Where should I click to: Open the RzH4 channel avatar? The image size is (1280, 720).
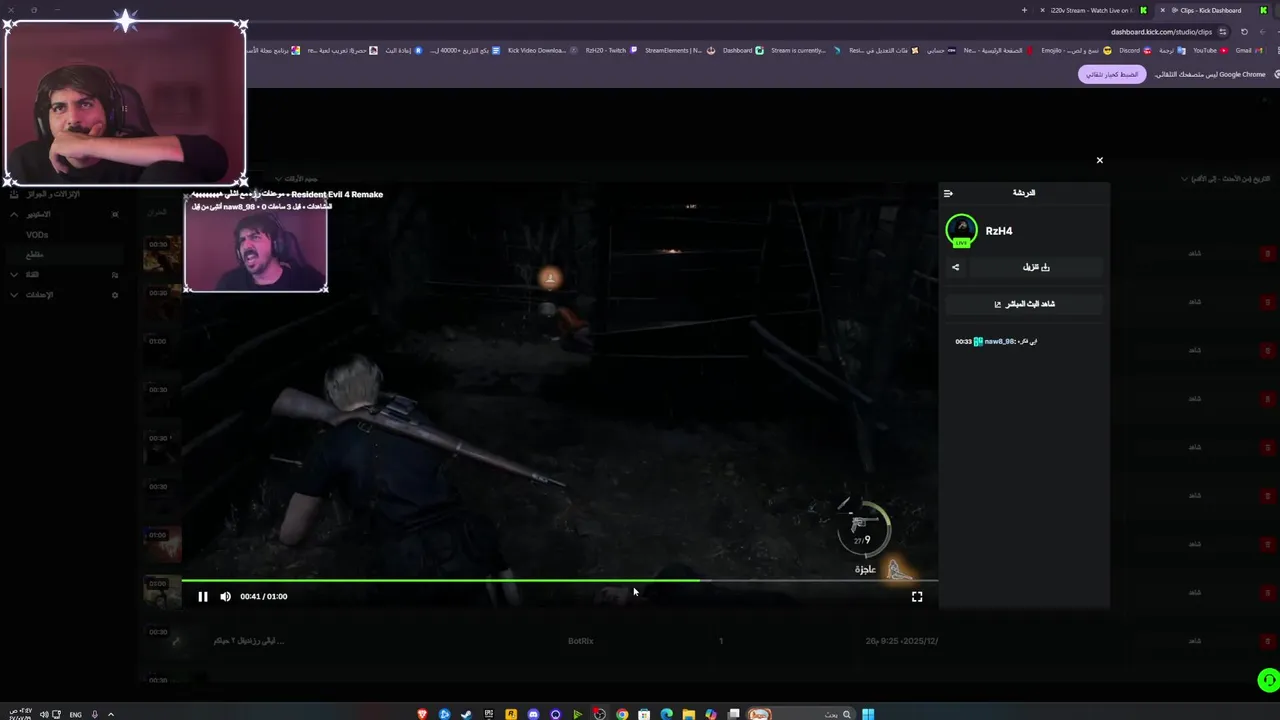coord(961,230)
